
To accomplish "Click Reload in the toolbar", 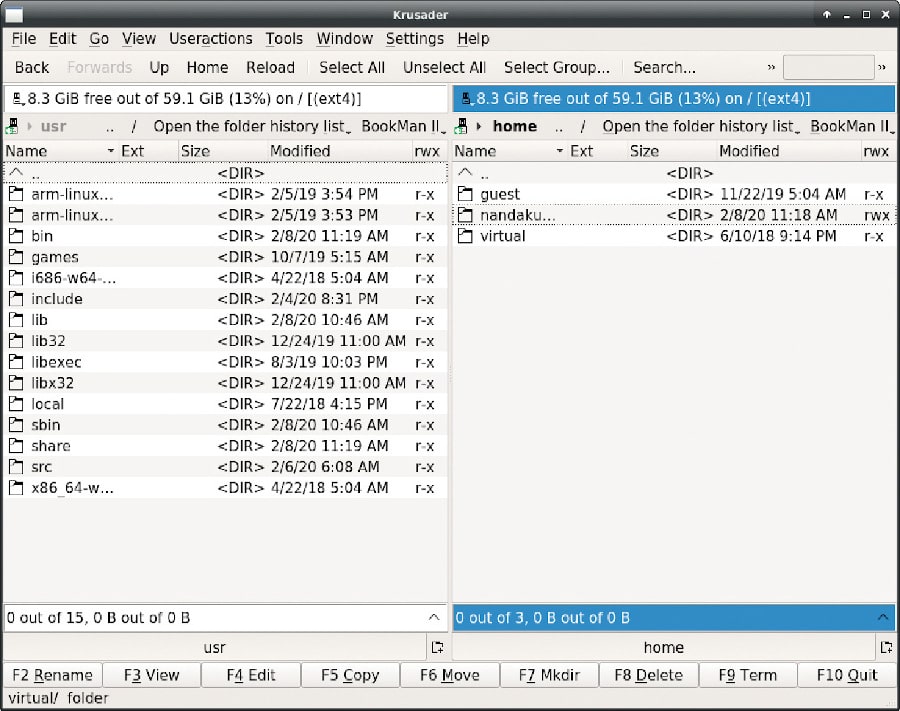I will pos(270,67).
